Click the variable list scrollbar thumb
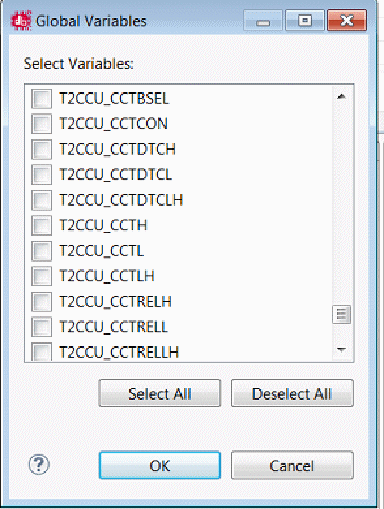This screenshot has height=509, width=384. (x=341, y=314)
